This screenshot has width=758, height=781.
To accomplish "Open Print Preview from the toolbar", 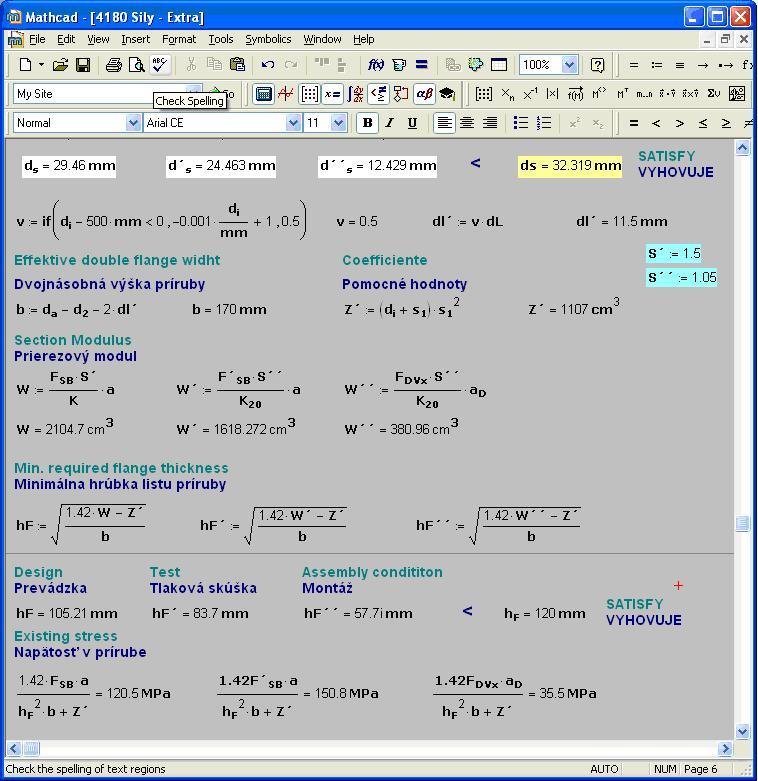I will [136, 65].
